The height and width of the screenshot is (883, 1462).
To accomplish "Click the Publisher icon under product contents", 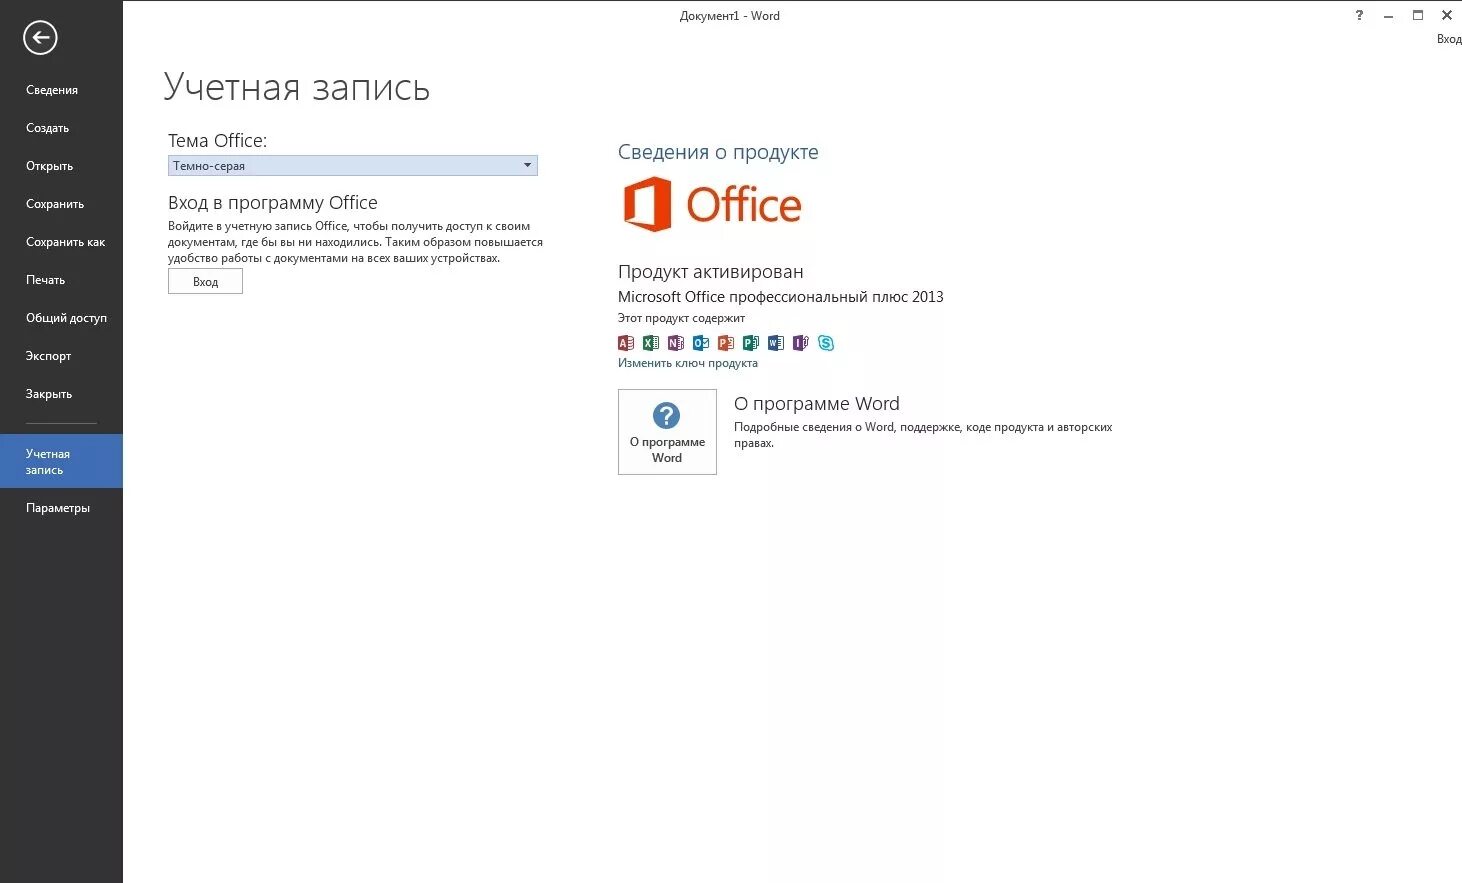I will coord(751,343).
